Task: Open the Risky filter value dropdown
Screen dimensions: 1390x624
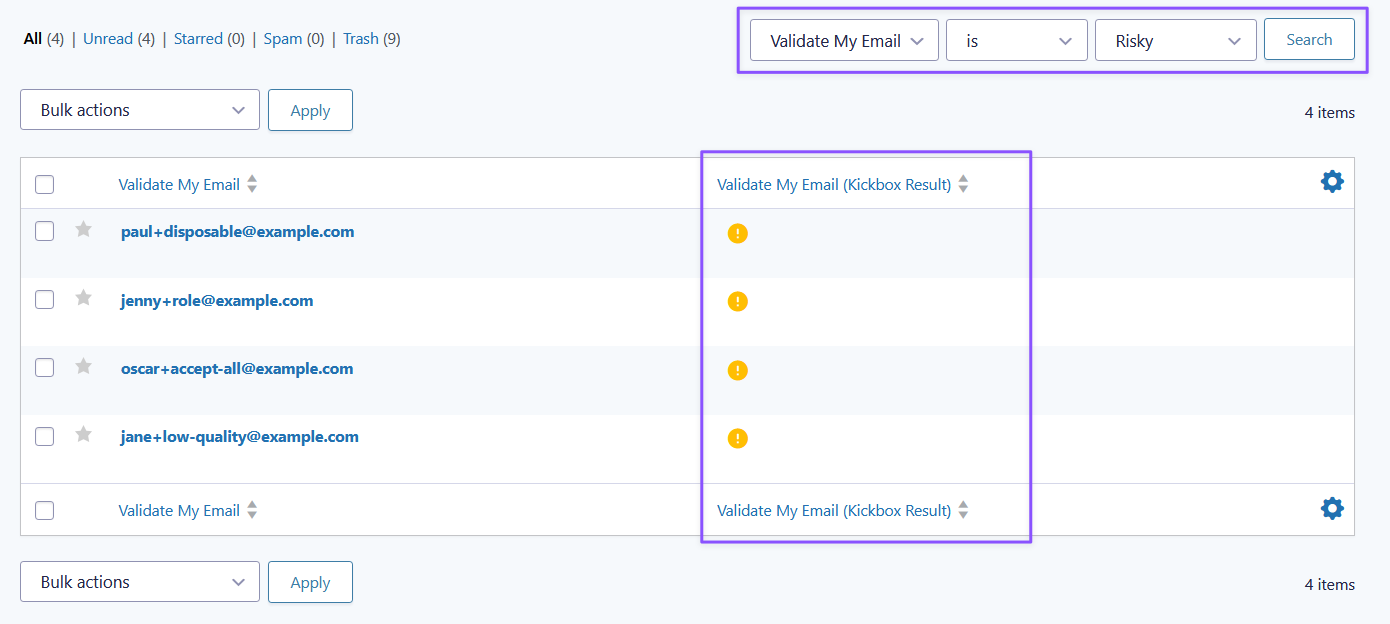Action: point(1176,41)
